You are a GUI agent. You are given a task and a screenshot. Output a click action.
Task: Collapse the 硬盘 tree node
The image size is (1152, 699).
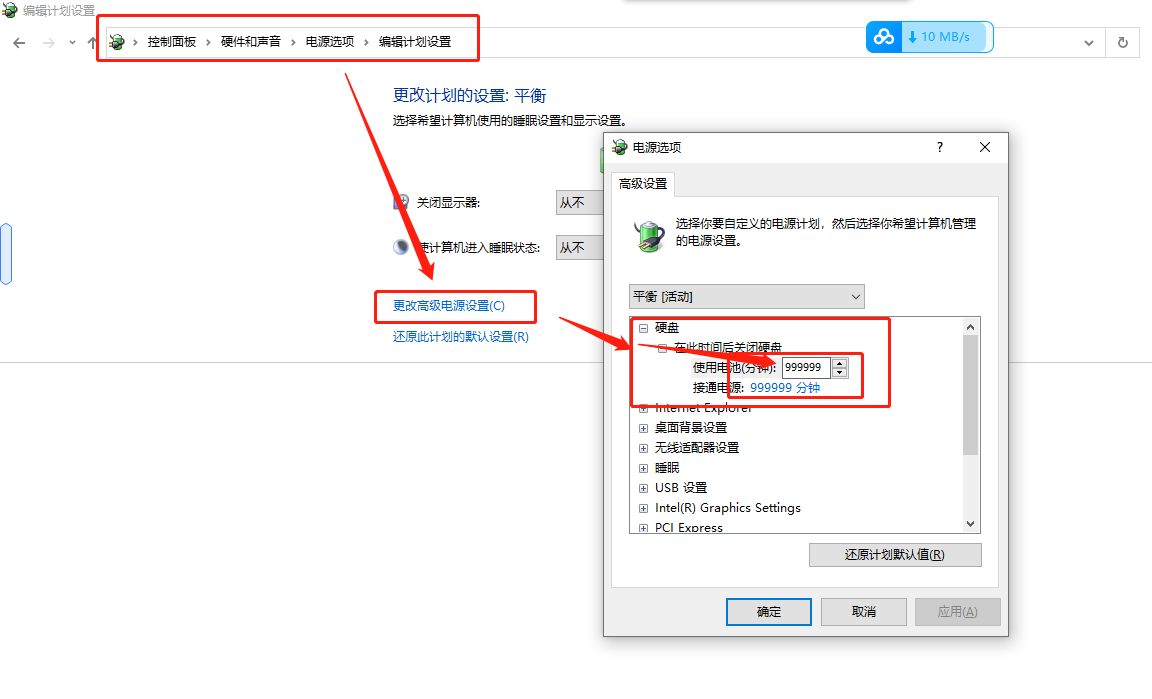(643, 328)
